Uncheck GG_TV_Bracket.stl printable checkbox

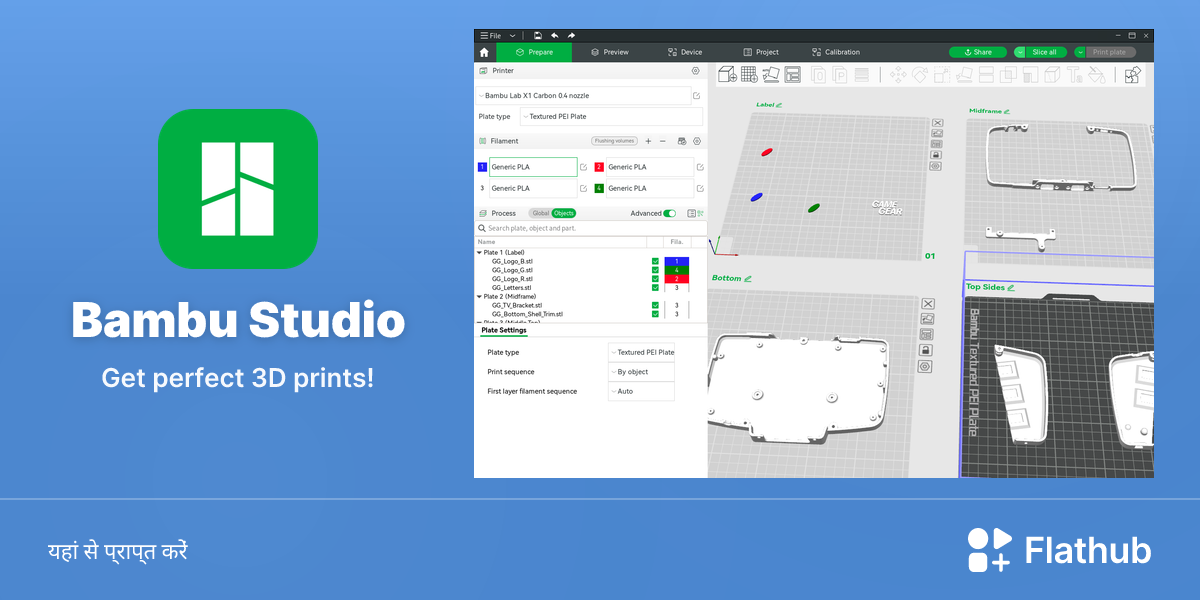tap(655, 305)
